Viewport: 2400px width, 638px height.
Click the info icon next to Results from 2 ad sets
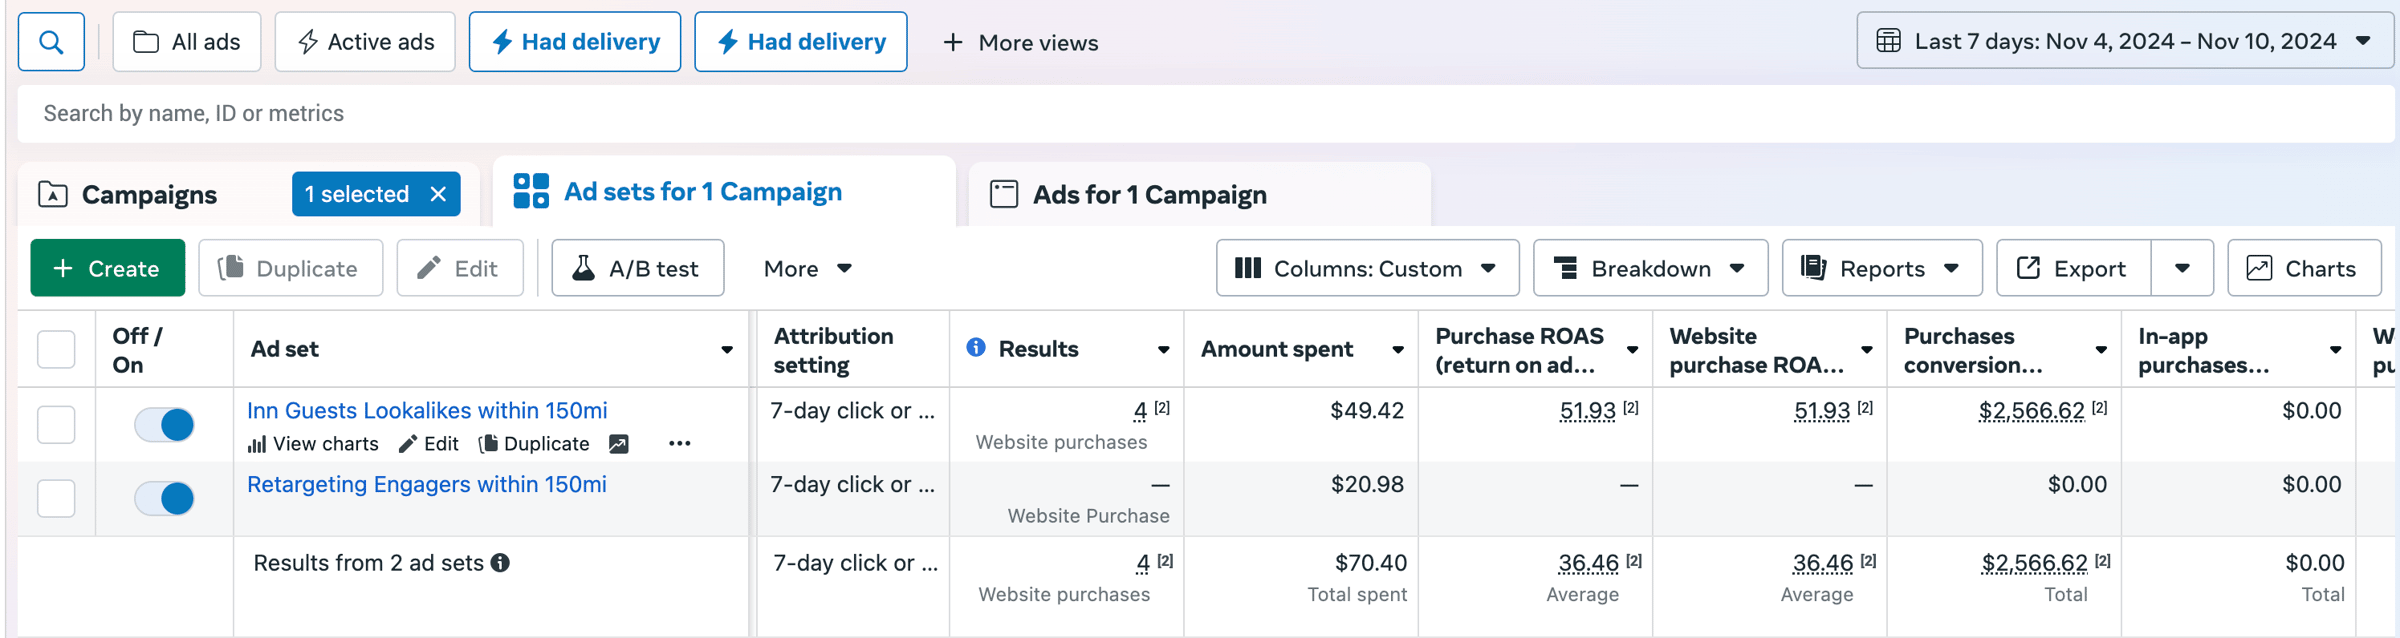tap(501, 563)
